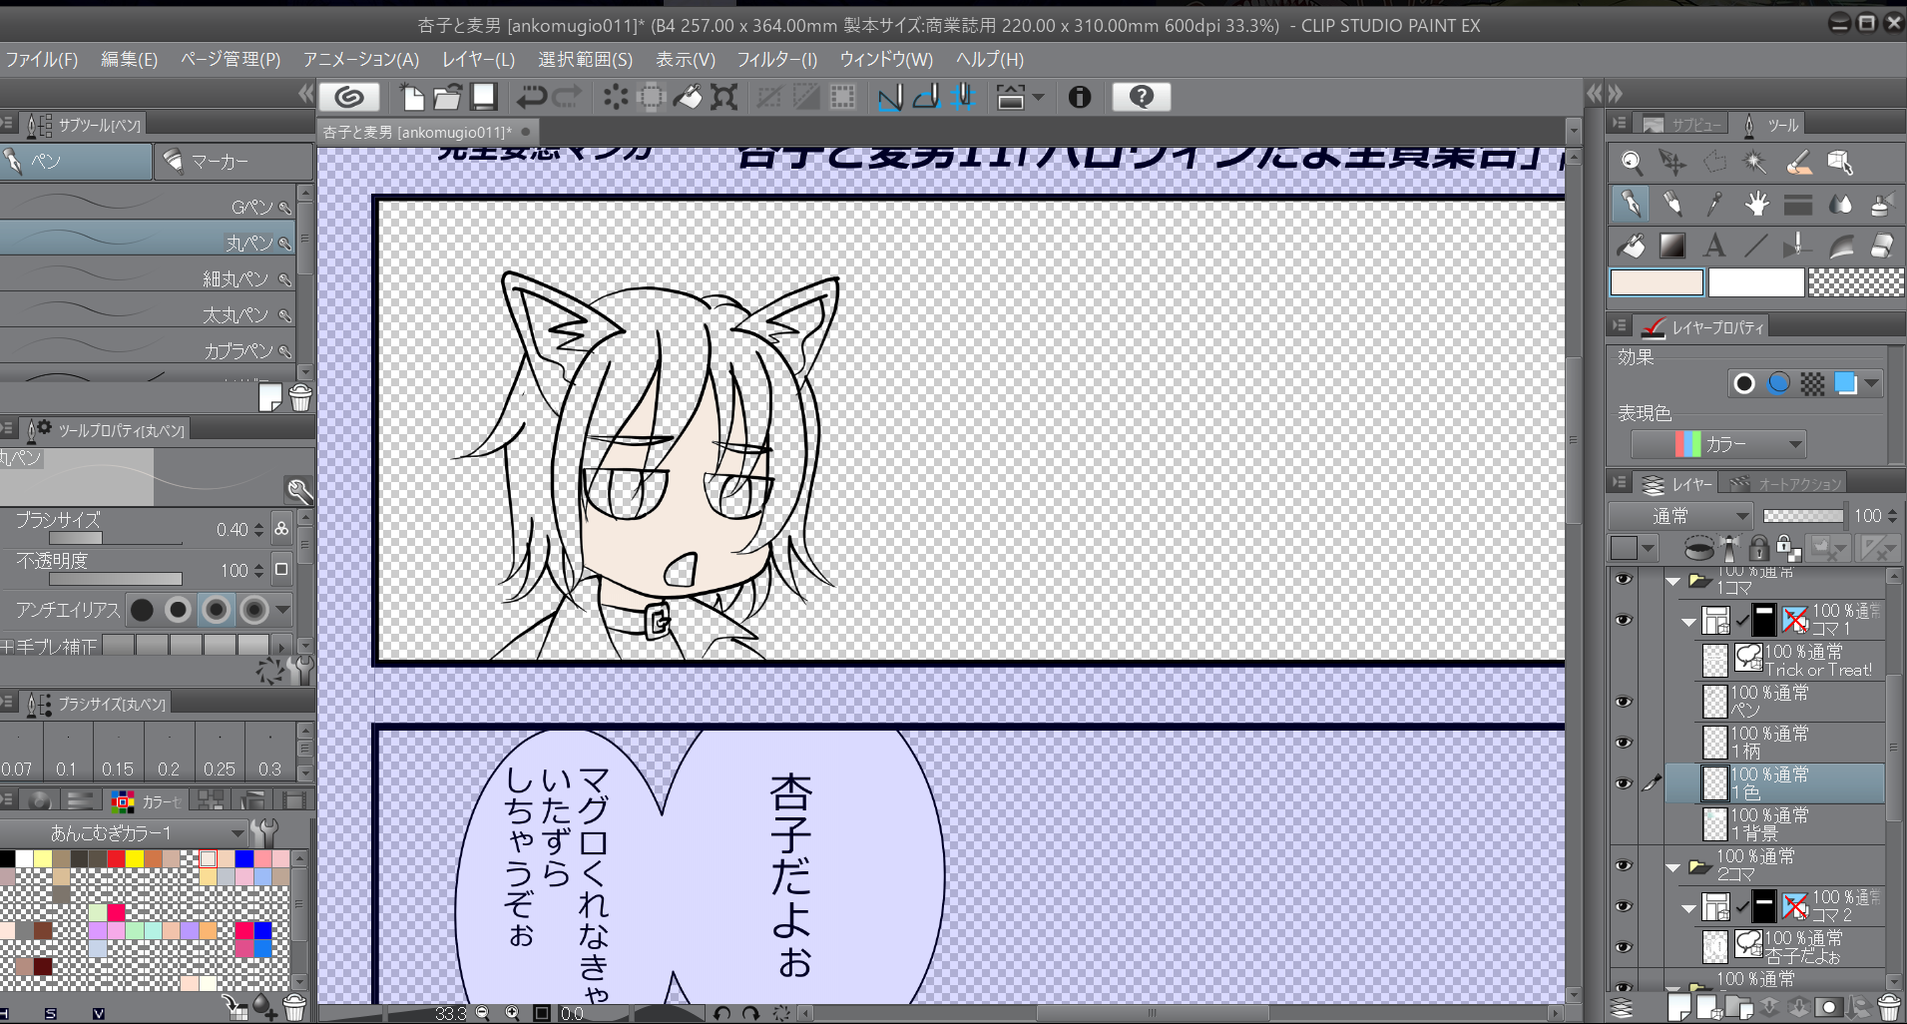
Task: Open the ファイル menu
Action: point(41,59)
